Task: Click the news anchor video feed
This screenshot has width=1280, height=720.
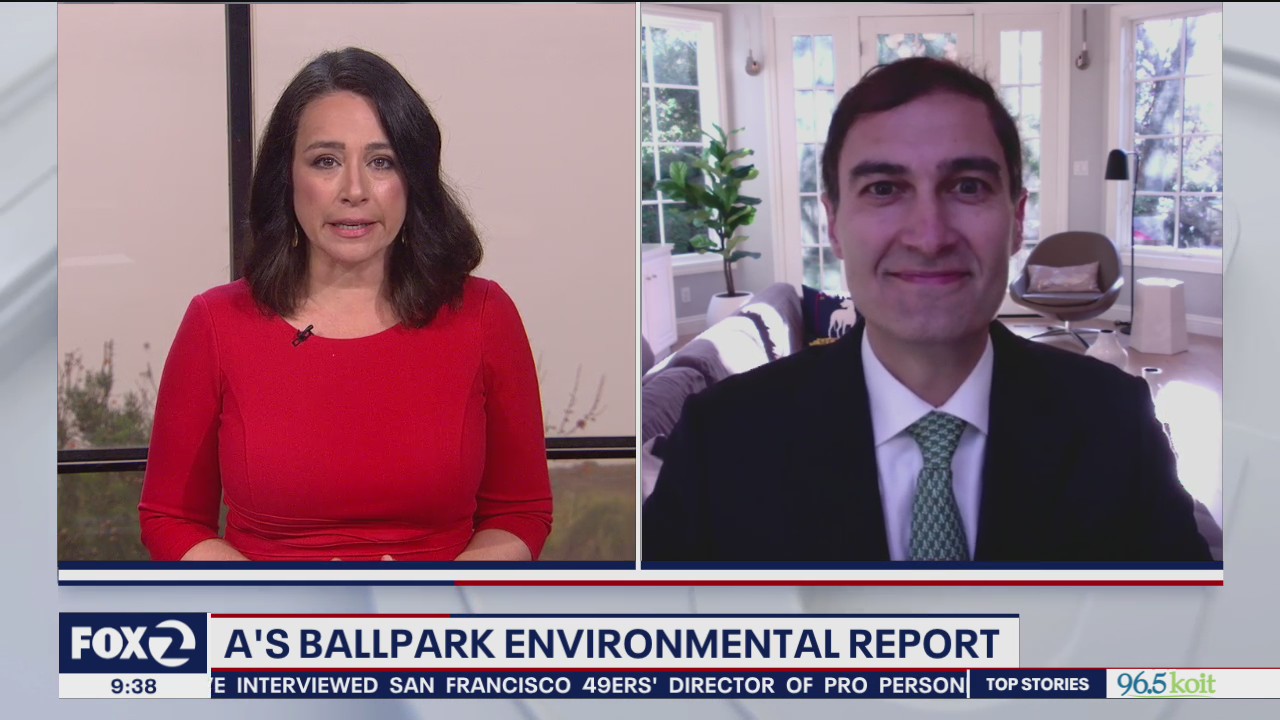Action: 346,282
